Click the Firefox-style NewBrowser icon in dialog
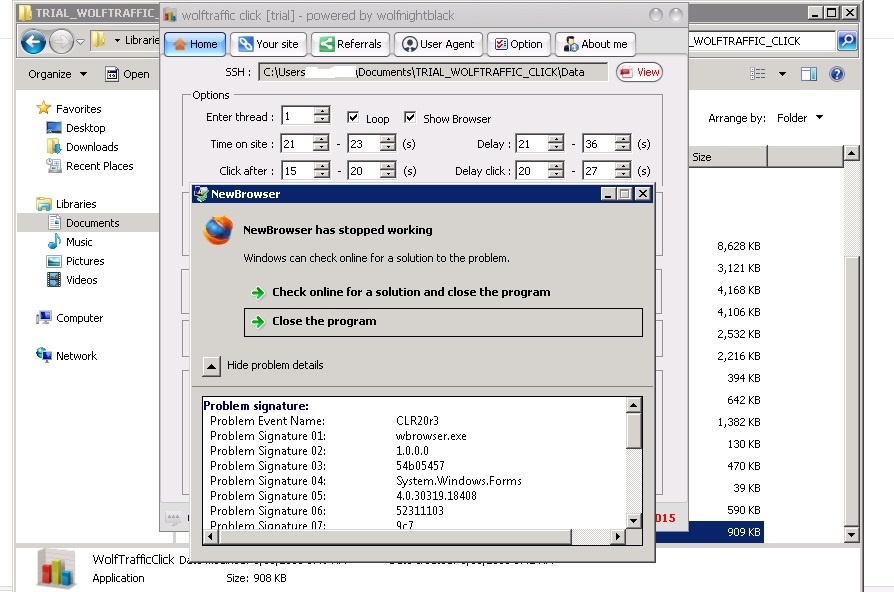The width and height of the screenshot is (894, 592). pos(218,231)
